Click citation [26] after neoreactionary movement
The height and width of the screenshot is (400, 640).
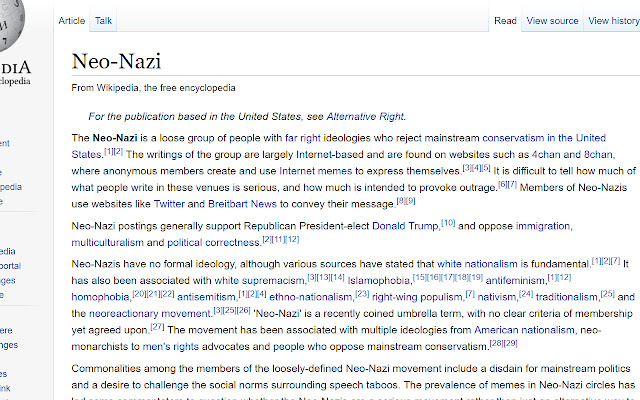(244, 310)
